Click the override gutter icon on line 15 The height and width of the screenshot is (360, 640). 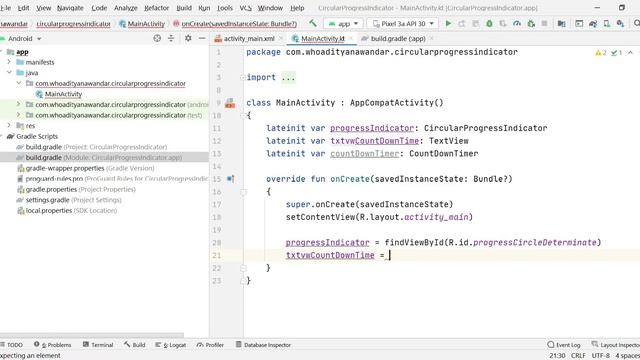click(x=231, y=179)
